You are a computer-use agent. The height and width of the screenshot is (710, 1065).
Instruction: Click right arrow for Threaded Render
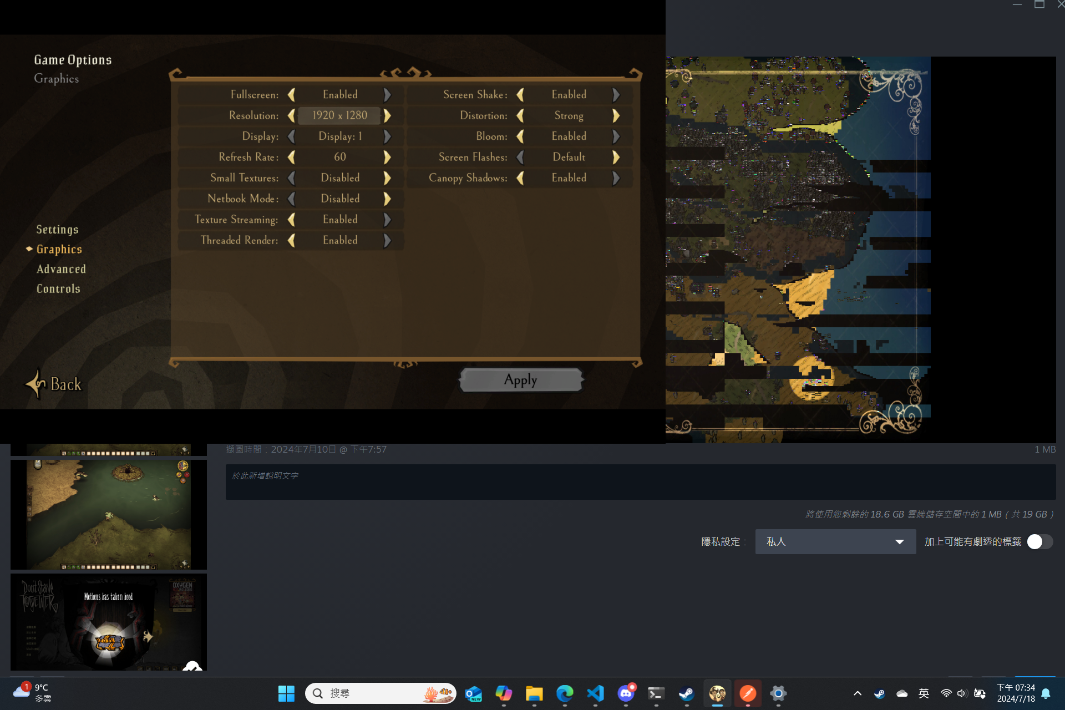coord(387,240)
